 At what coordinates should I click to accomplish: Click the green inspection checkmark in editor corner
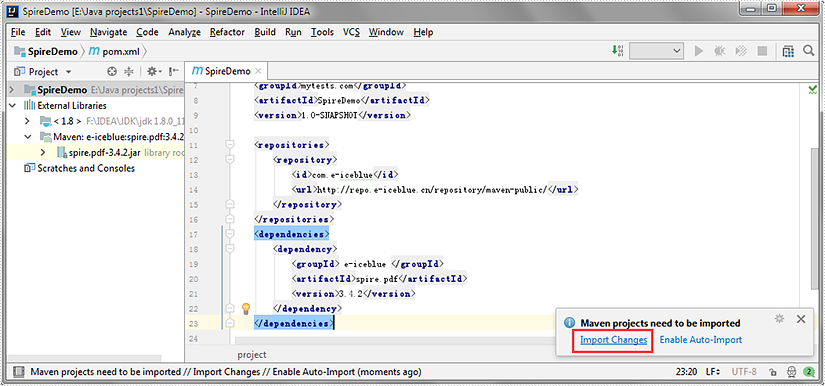(x=813, y=89)
